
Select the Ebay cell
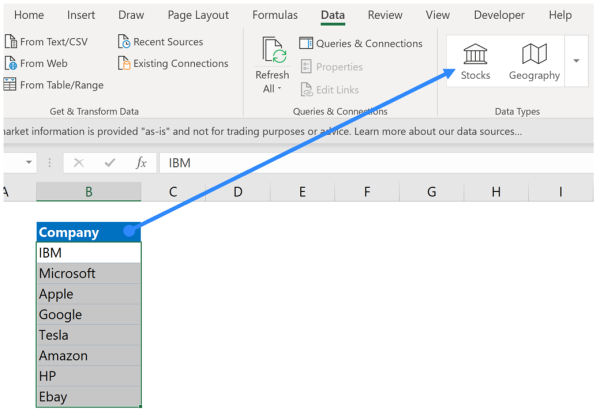(x=89, y=397)
